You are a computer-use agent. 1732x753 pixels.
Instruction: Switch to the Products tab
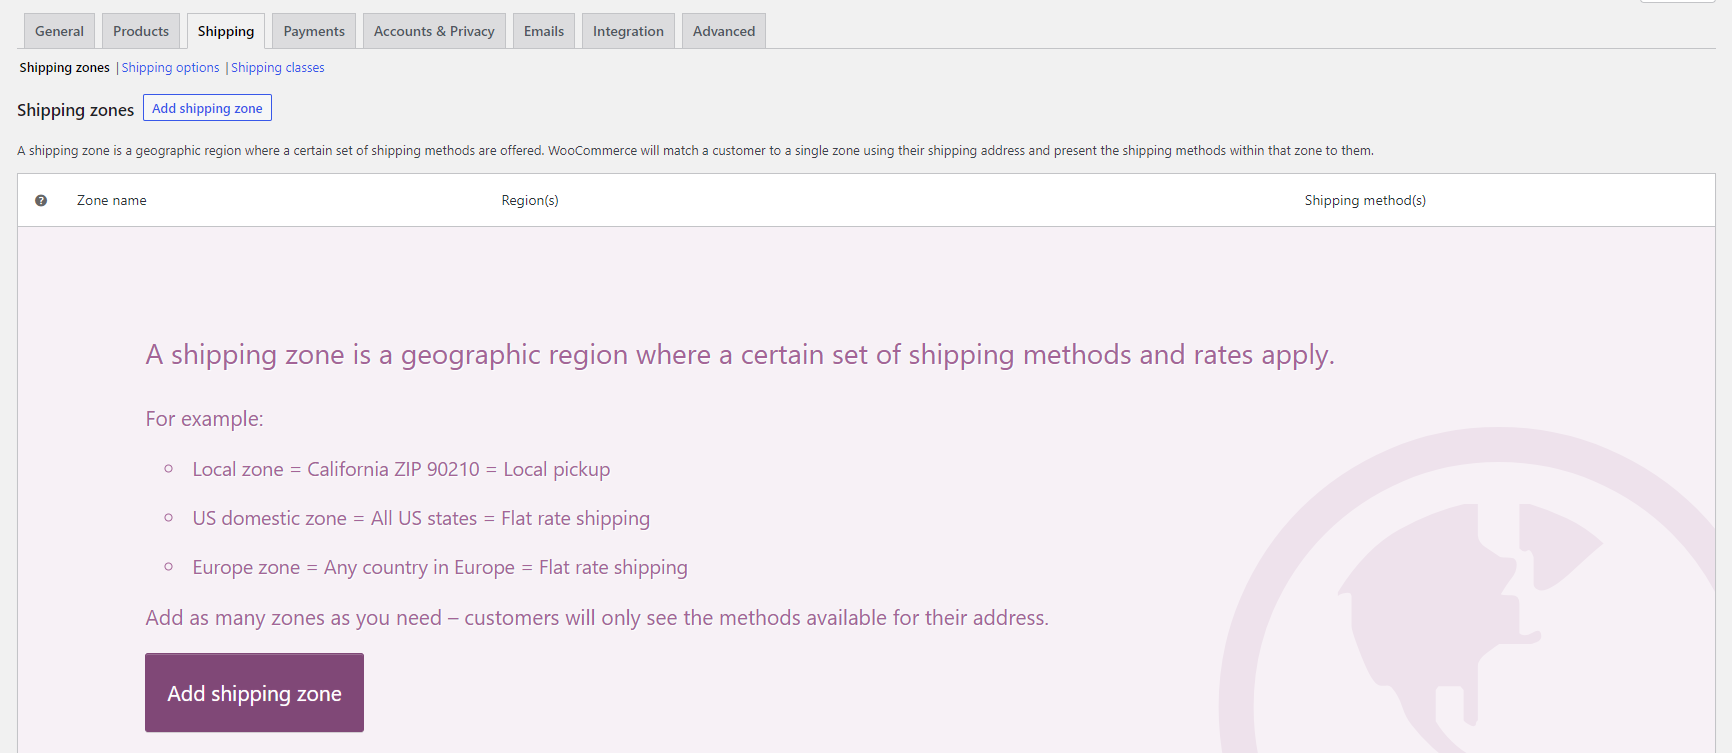[141, 31]
